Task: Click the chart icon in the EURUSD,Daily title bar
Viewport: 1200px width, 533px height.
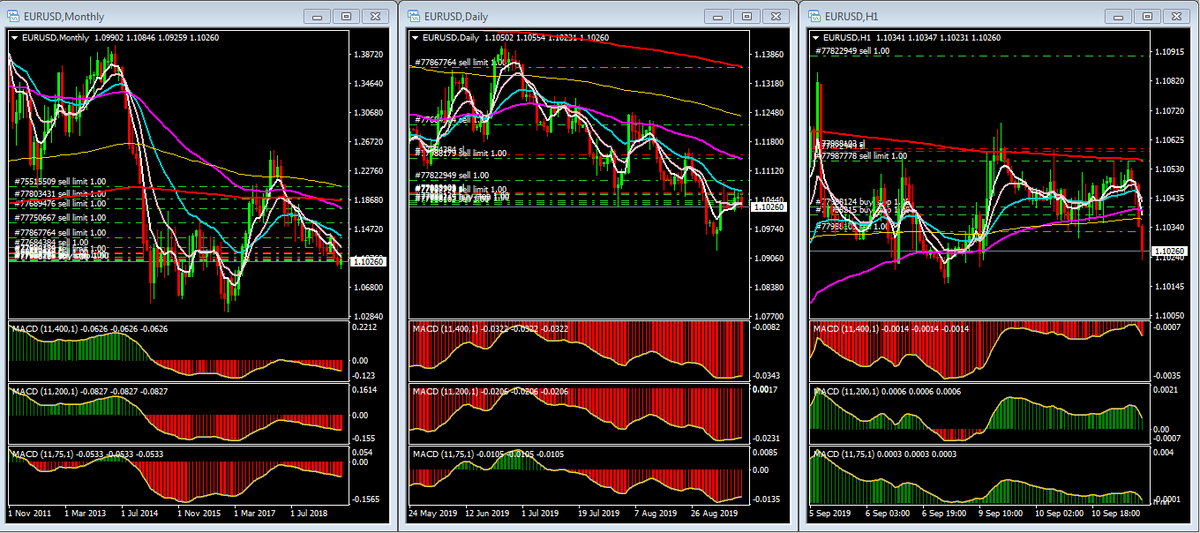Action: pos(416,16)
